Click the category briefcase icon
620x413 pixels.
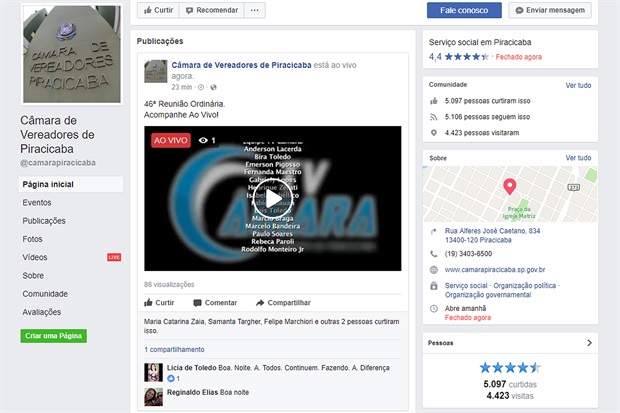tap(434, 286)
